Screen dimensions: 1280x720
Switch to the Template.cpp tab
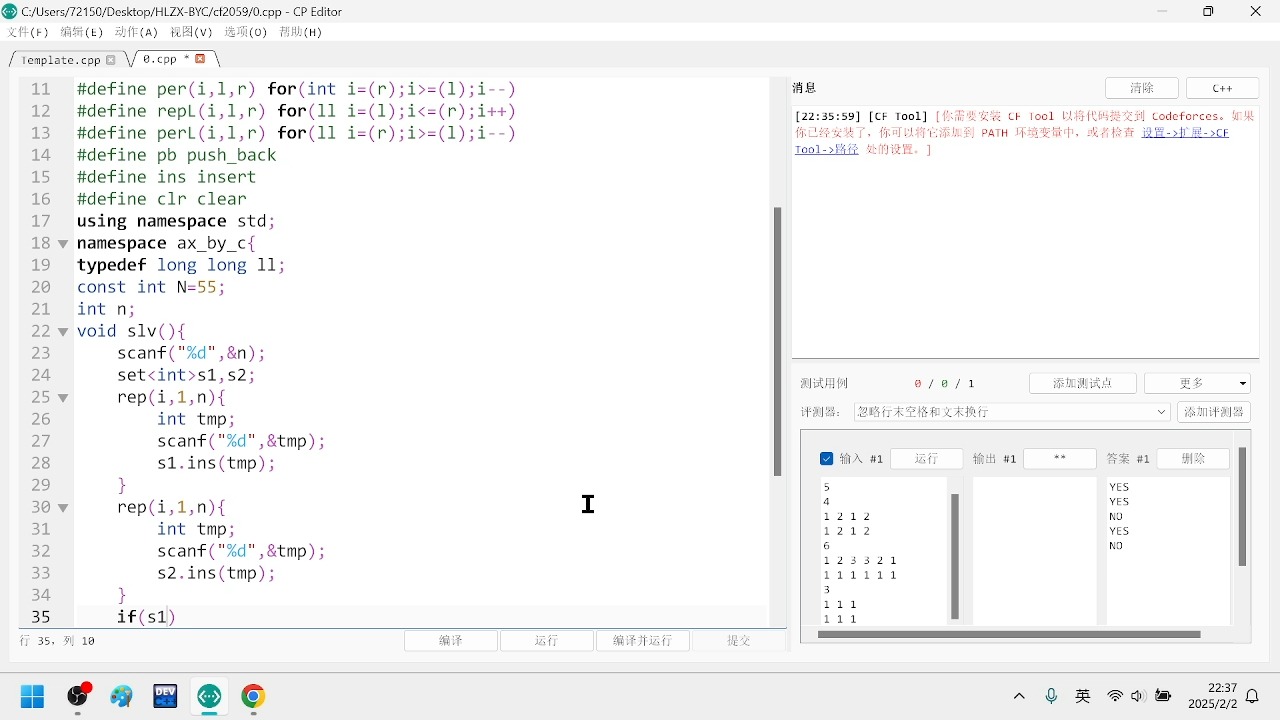coord(60,60)
